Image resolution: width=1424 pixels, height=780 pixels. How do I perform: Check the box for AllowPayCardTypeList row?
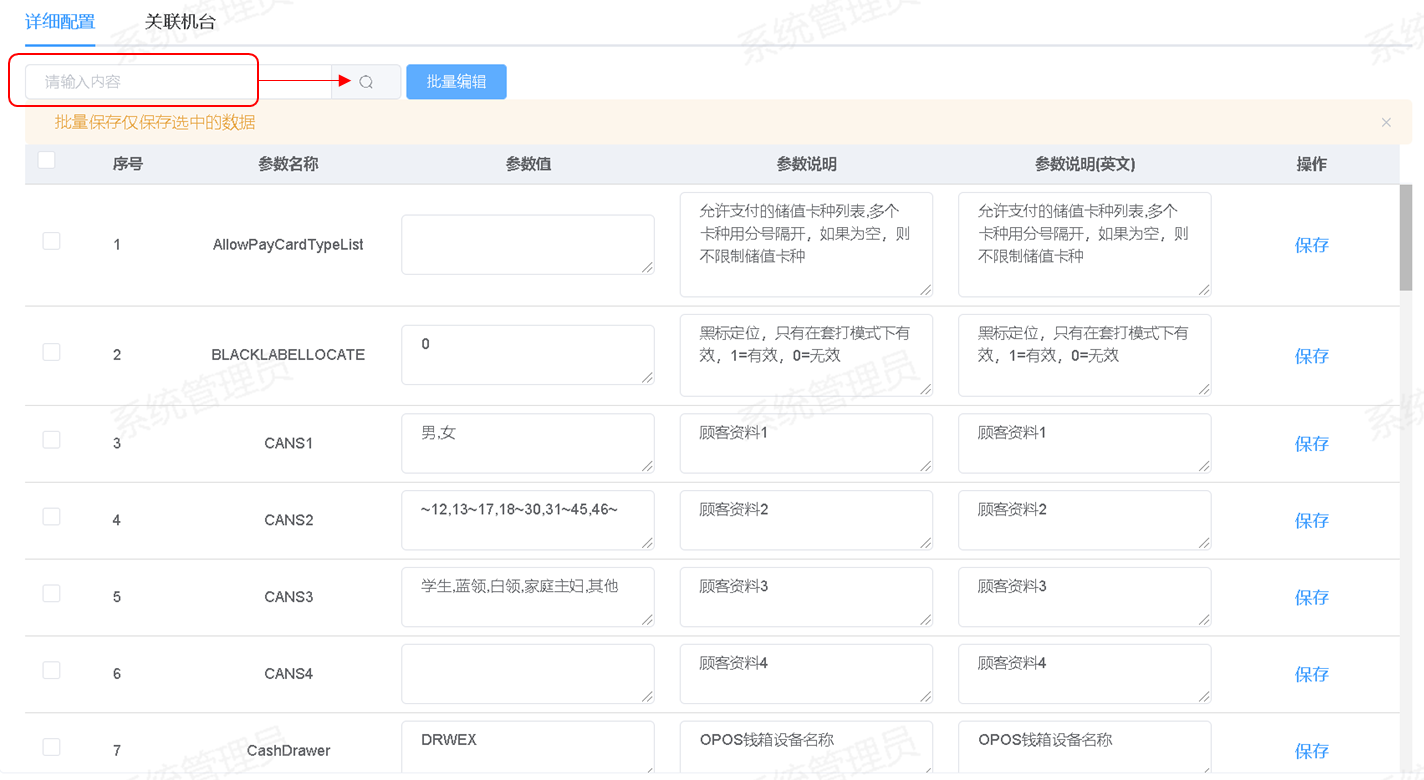(x=51, y=241)
